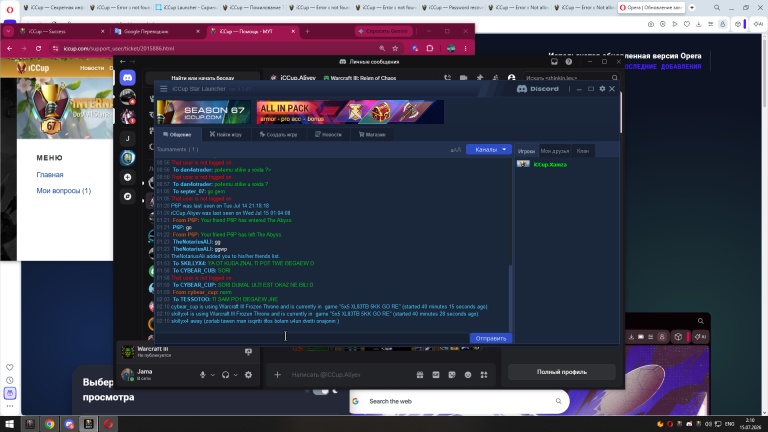Open the Discord help icon
Viewport: 768px width, 432px height.
point(569,62)
